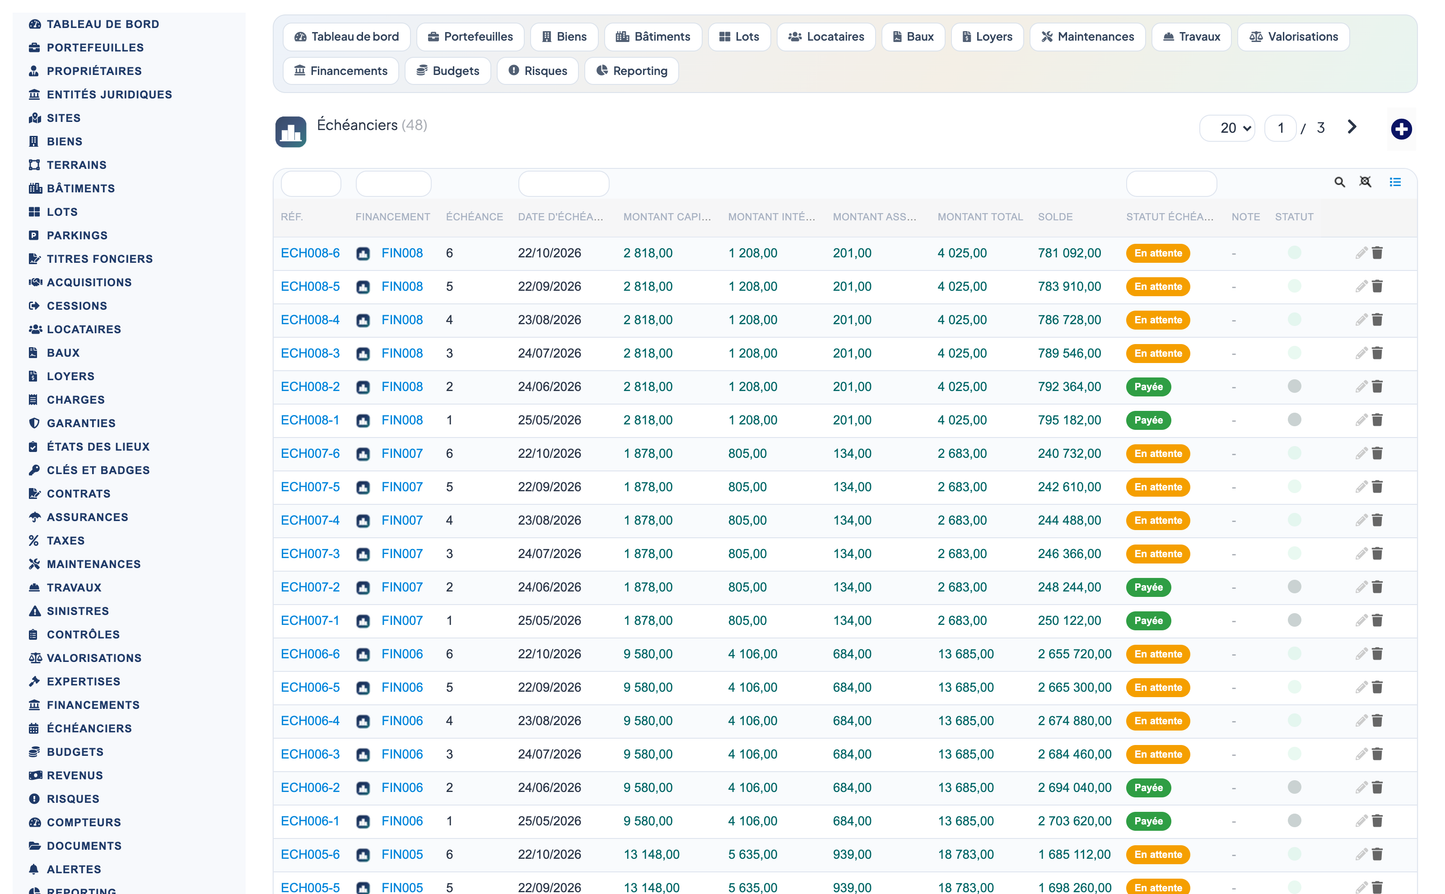Edit row ECH006-6 with pencil icon
Viewport: 1445px width, 894px height.
tap(1361, 654)
